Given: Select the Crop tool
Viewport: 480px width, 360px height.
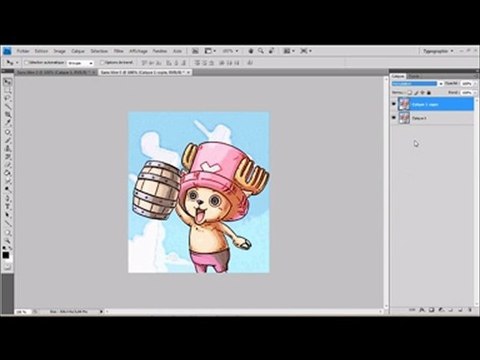Looking at the screenshot, I should coord(7,115).
